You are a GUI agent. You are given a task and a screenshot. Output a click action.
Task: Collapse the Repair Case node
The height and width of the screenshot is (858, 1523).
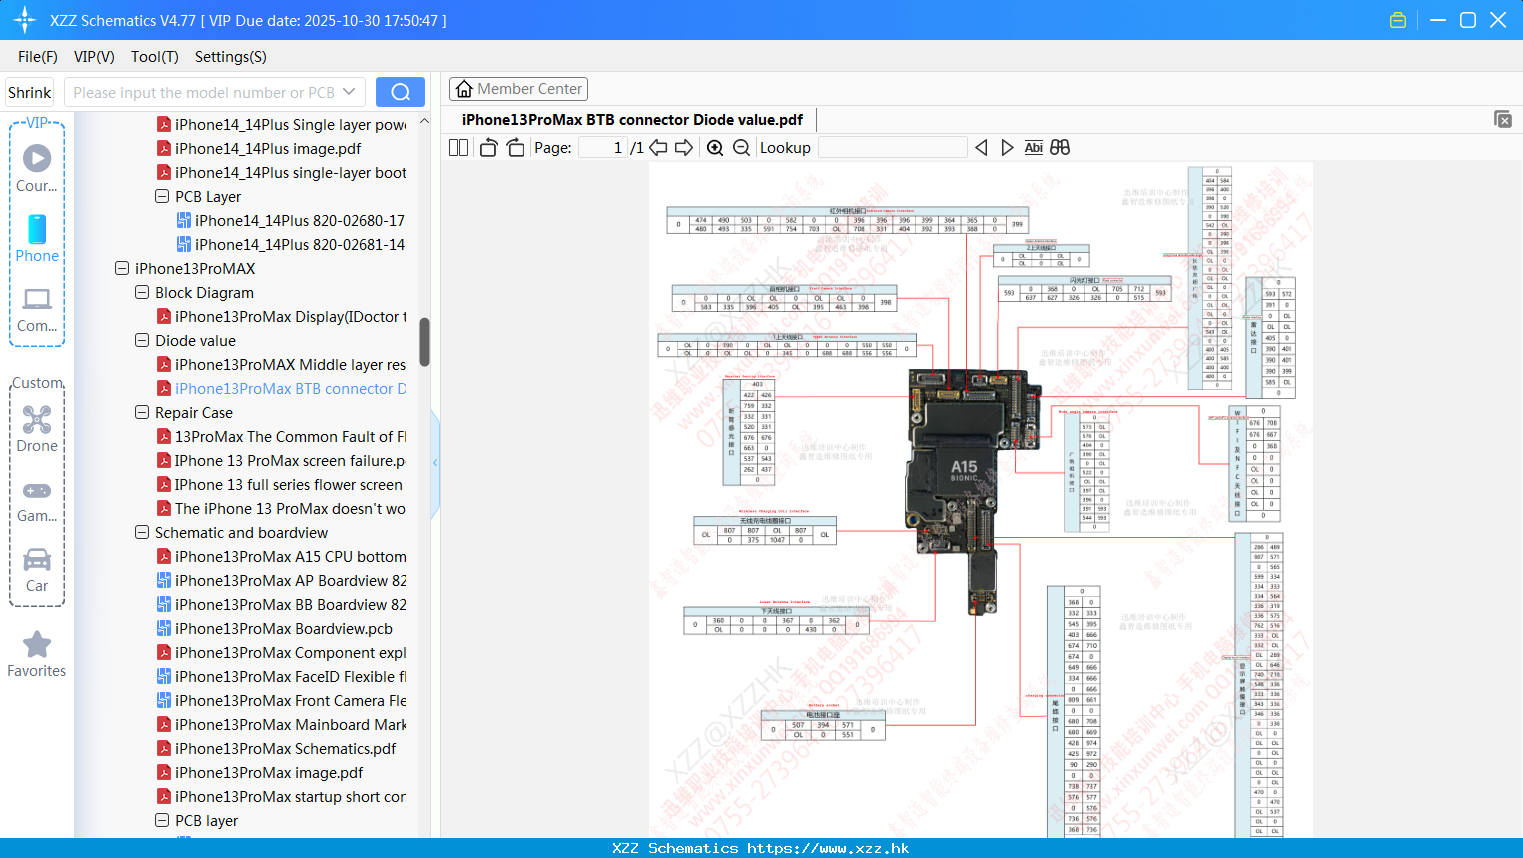coord(142,412)
